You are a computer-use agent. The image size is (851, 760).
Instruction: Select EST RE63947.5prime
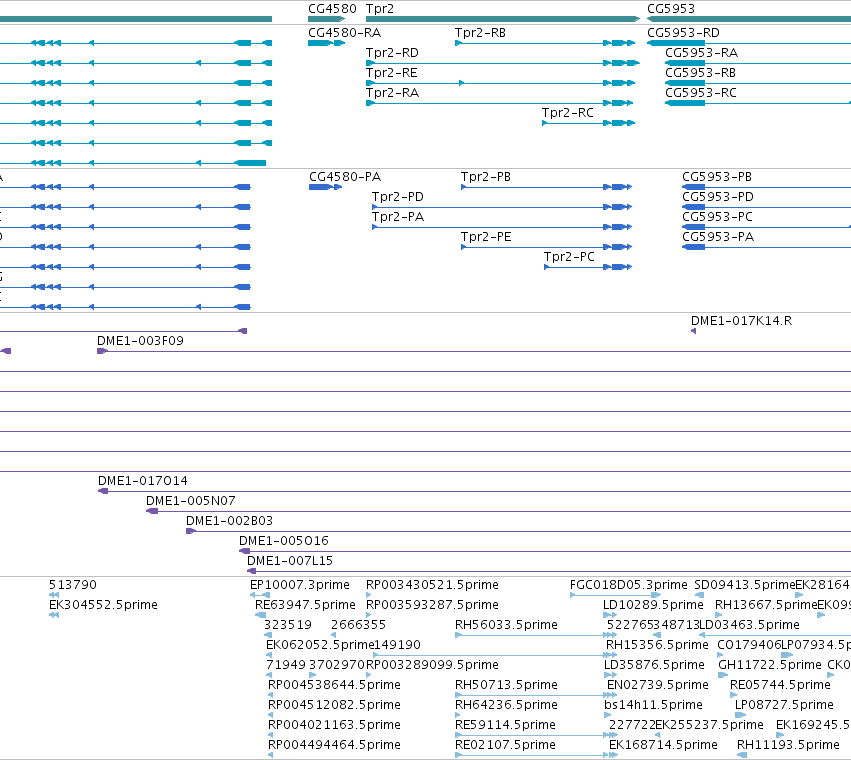click(x=305, y=605)
